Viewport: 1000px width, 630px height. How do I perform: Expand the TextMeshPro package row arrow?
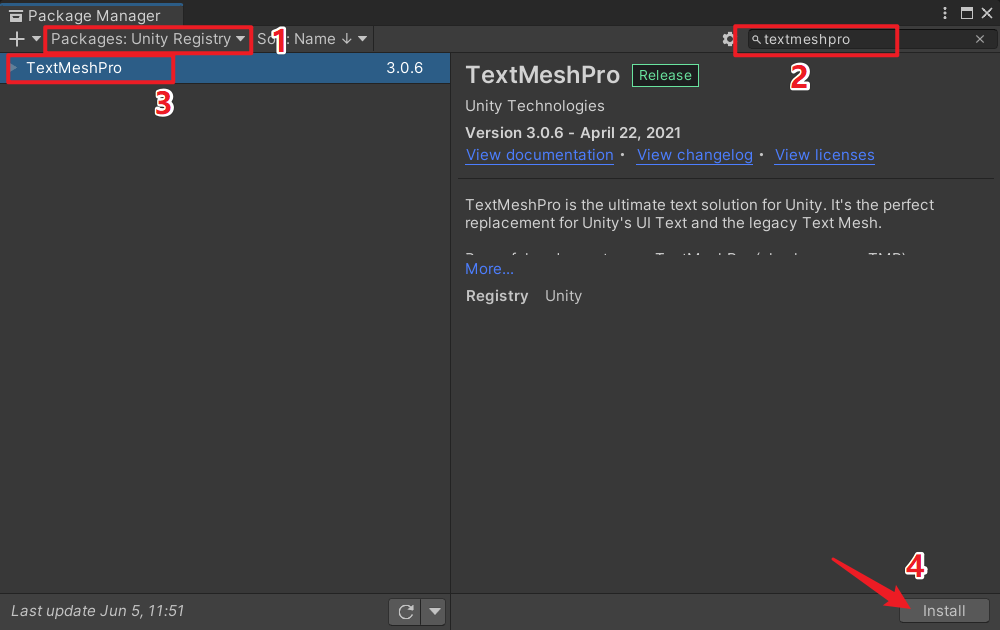pos(13,67)
